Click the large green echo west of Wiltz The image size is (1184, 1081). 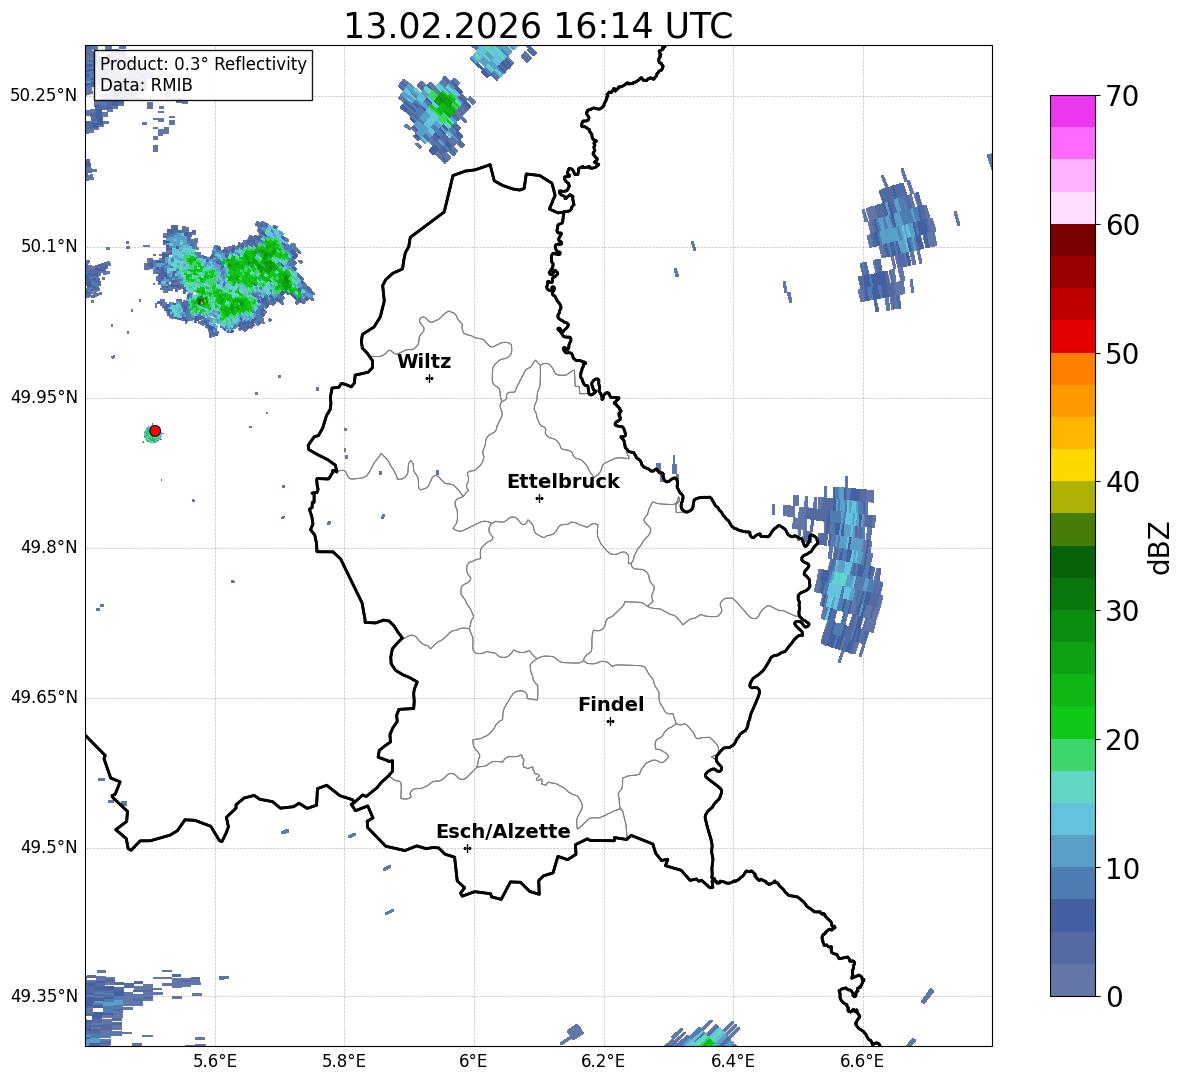click(x=230, y=279)
